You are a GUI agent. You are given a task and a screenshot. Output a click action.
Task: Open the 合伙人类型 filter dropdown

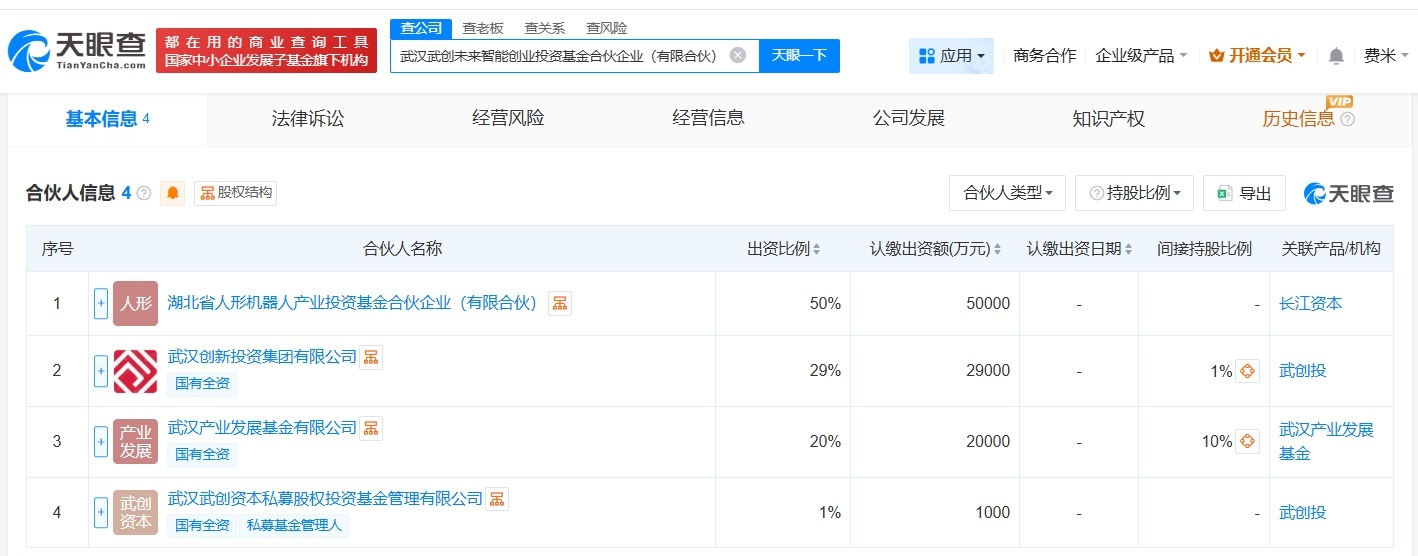coord(1007,193)
